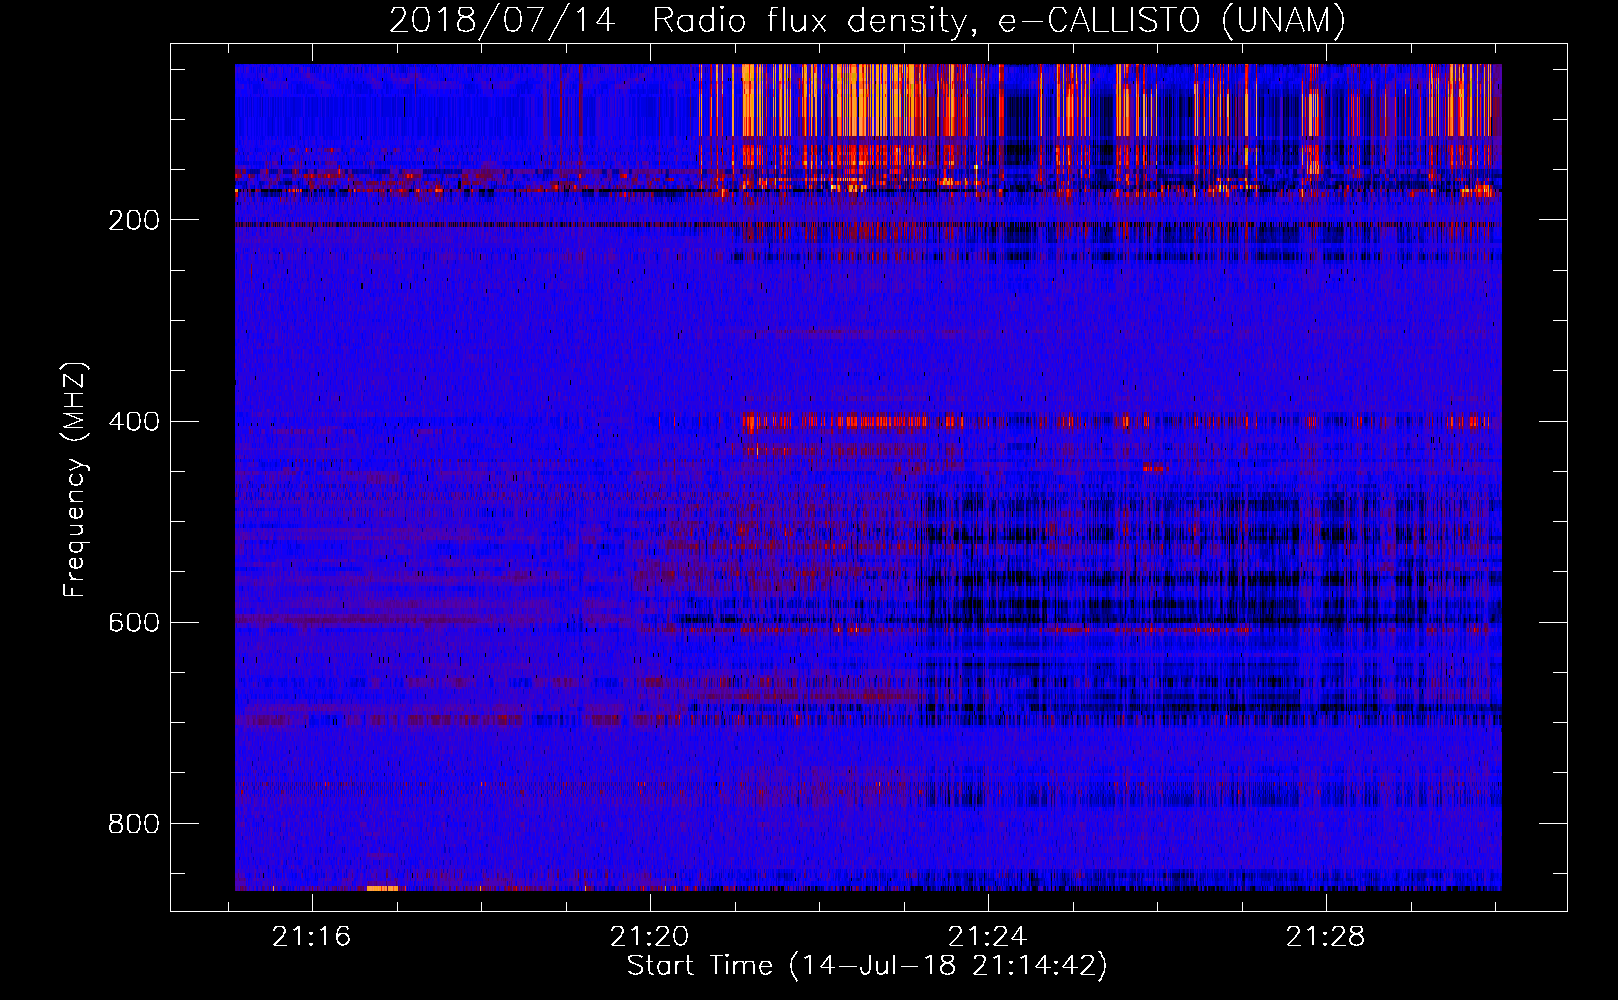This screenshot has width=1618, height=1000.
Task: Click the 800 frequency tick label
Action: pos(133,823)
